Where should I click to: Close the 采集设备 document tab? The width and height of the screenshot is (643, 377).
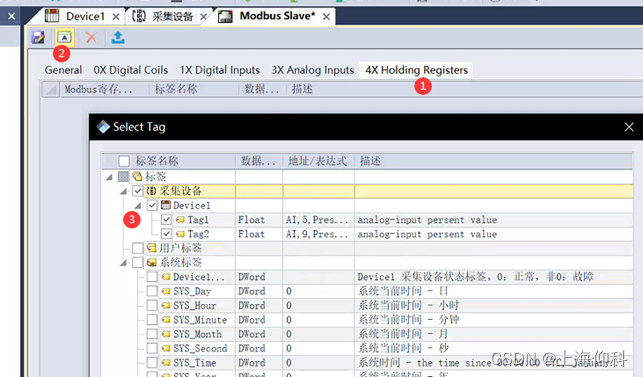click(x=203, y=17)
